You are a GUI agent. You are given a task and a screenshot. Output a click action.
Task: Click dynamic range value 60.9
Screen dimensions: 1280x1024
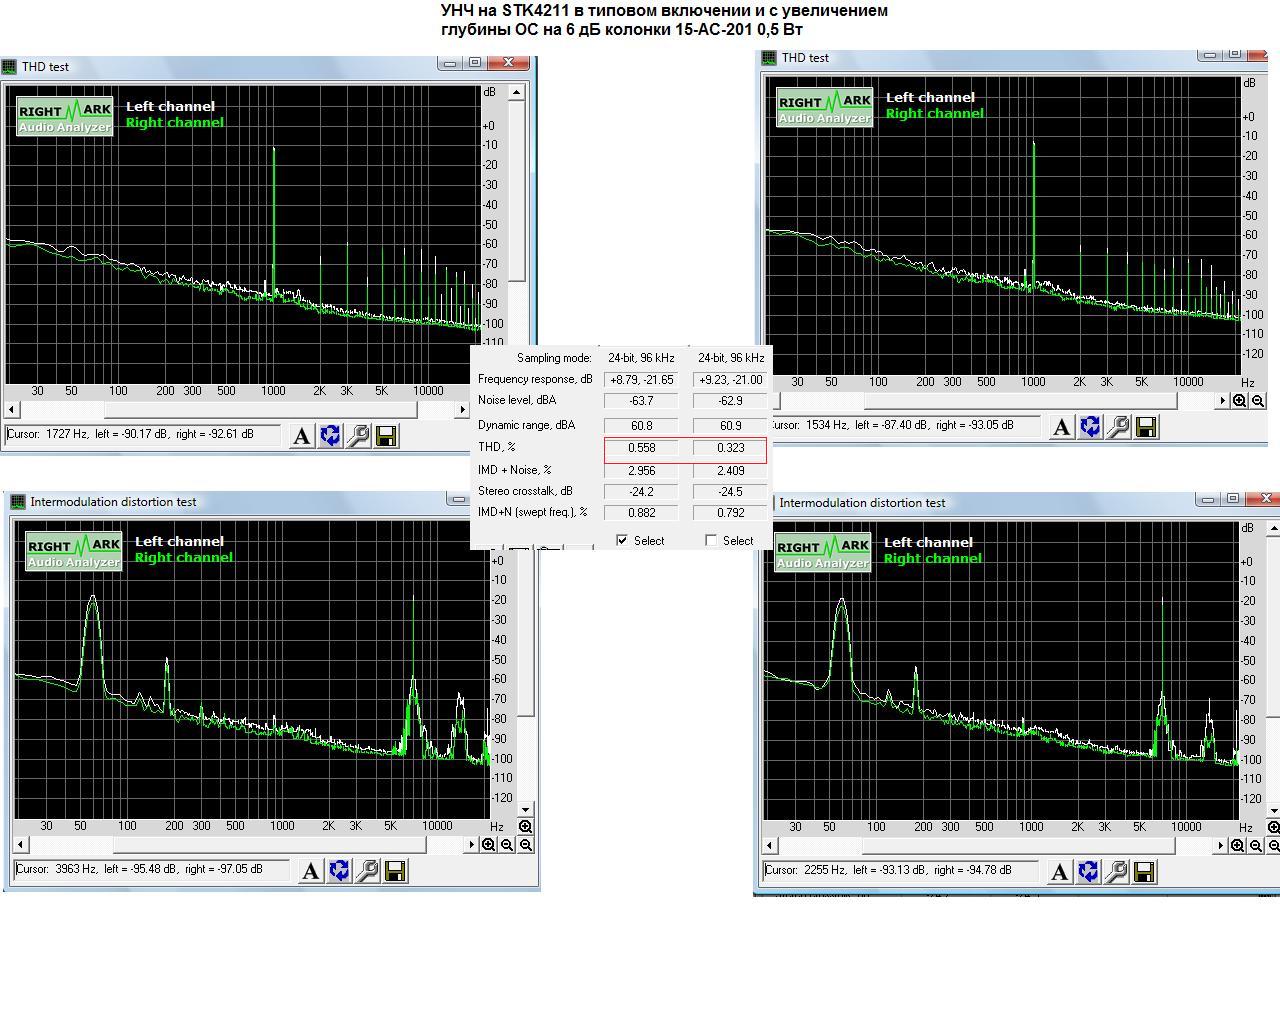(x=731, y=426)
